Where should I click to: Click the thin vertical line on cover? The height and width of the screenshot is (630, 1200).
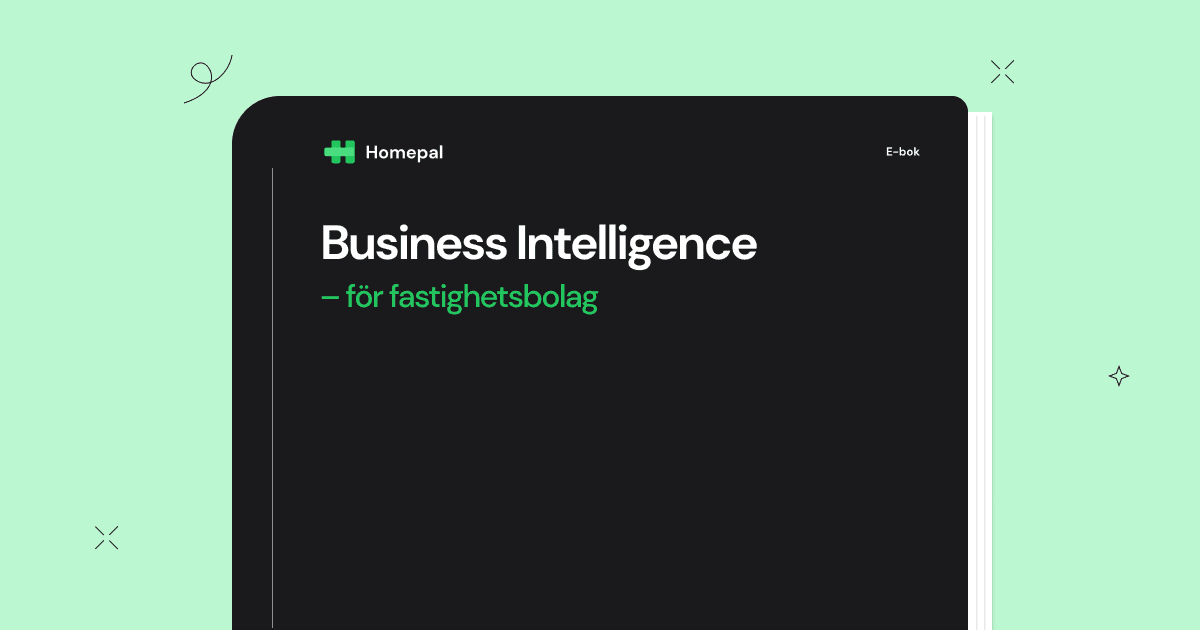(273, 398)
